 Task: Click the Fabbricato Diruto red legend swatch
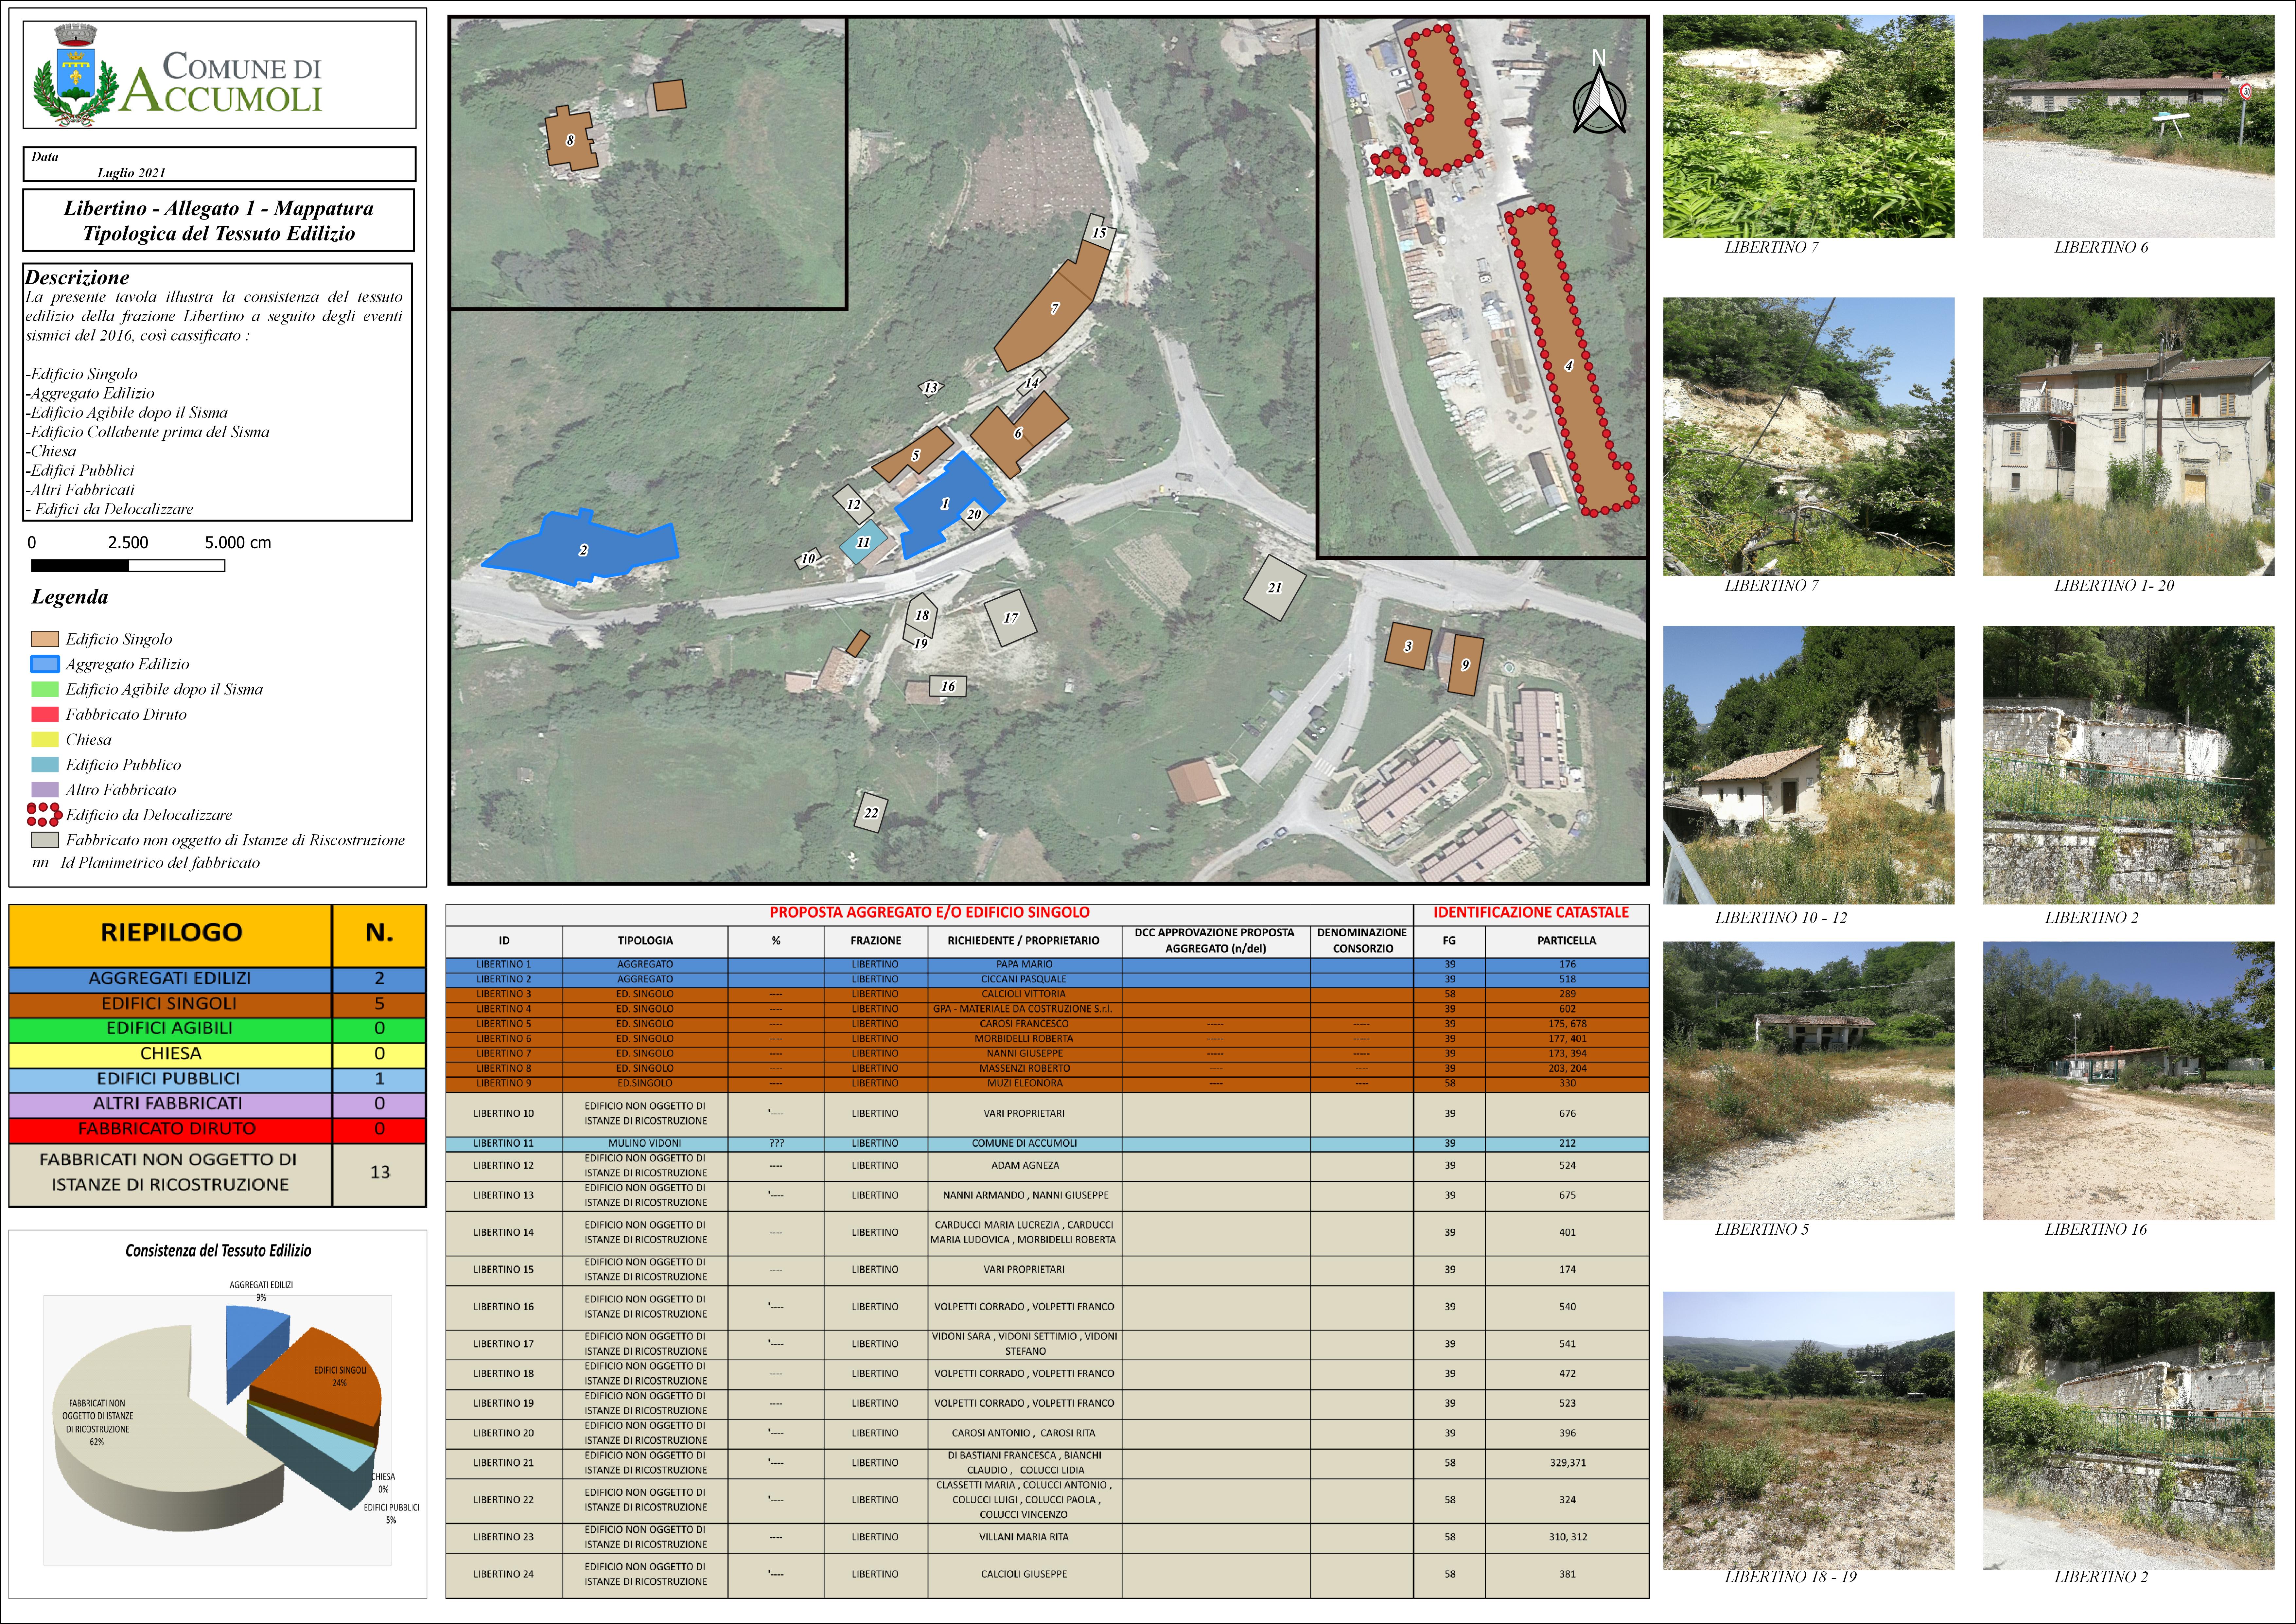[x=45, y=714]
